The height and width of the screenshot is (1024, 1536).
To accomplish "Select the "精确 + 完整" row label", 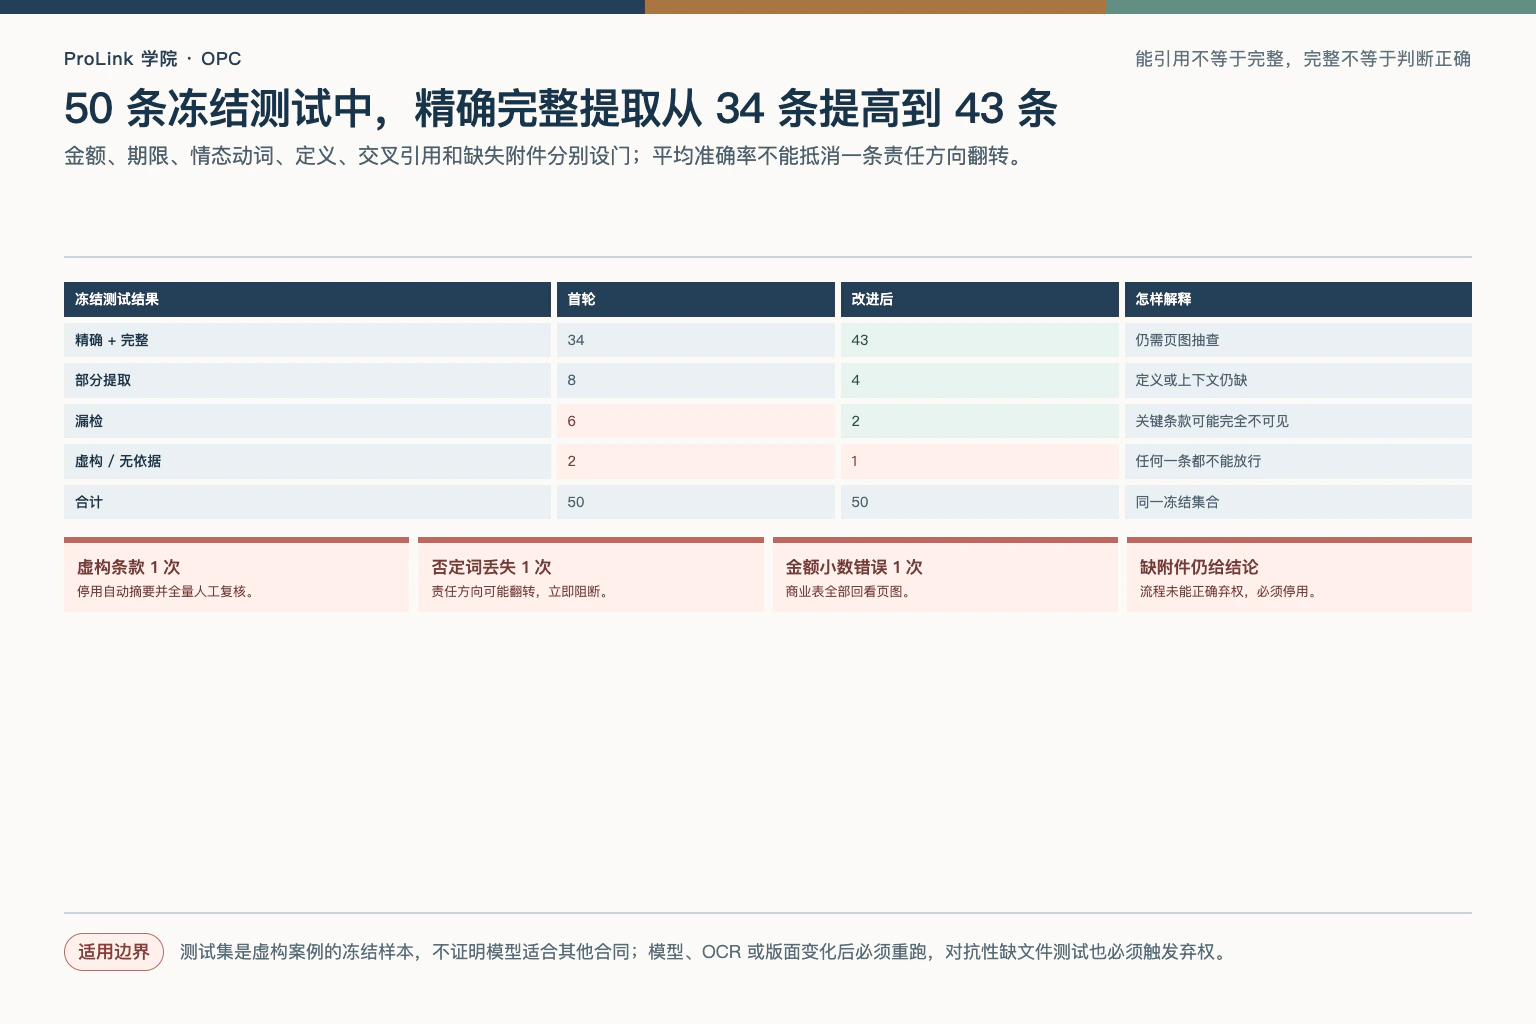I will click(x=112, y=340).
